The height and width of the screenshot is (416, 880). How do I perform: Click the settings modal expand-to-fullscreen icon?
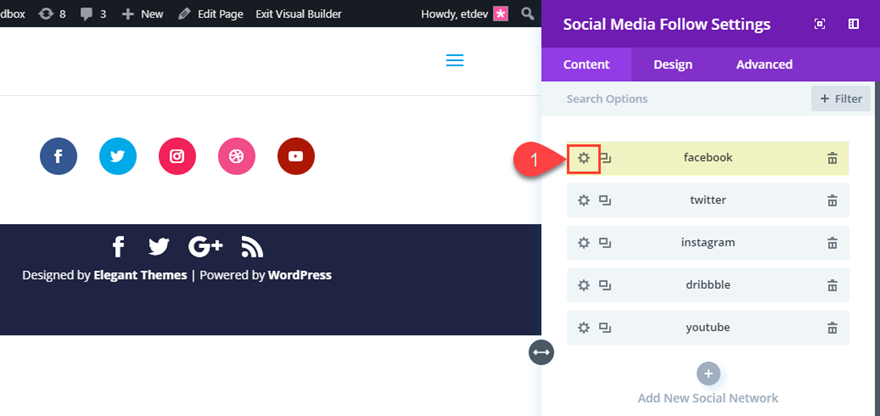point(819,24)
